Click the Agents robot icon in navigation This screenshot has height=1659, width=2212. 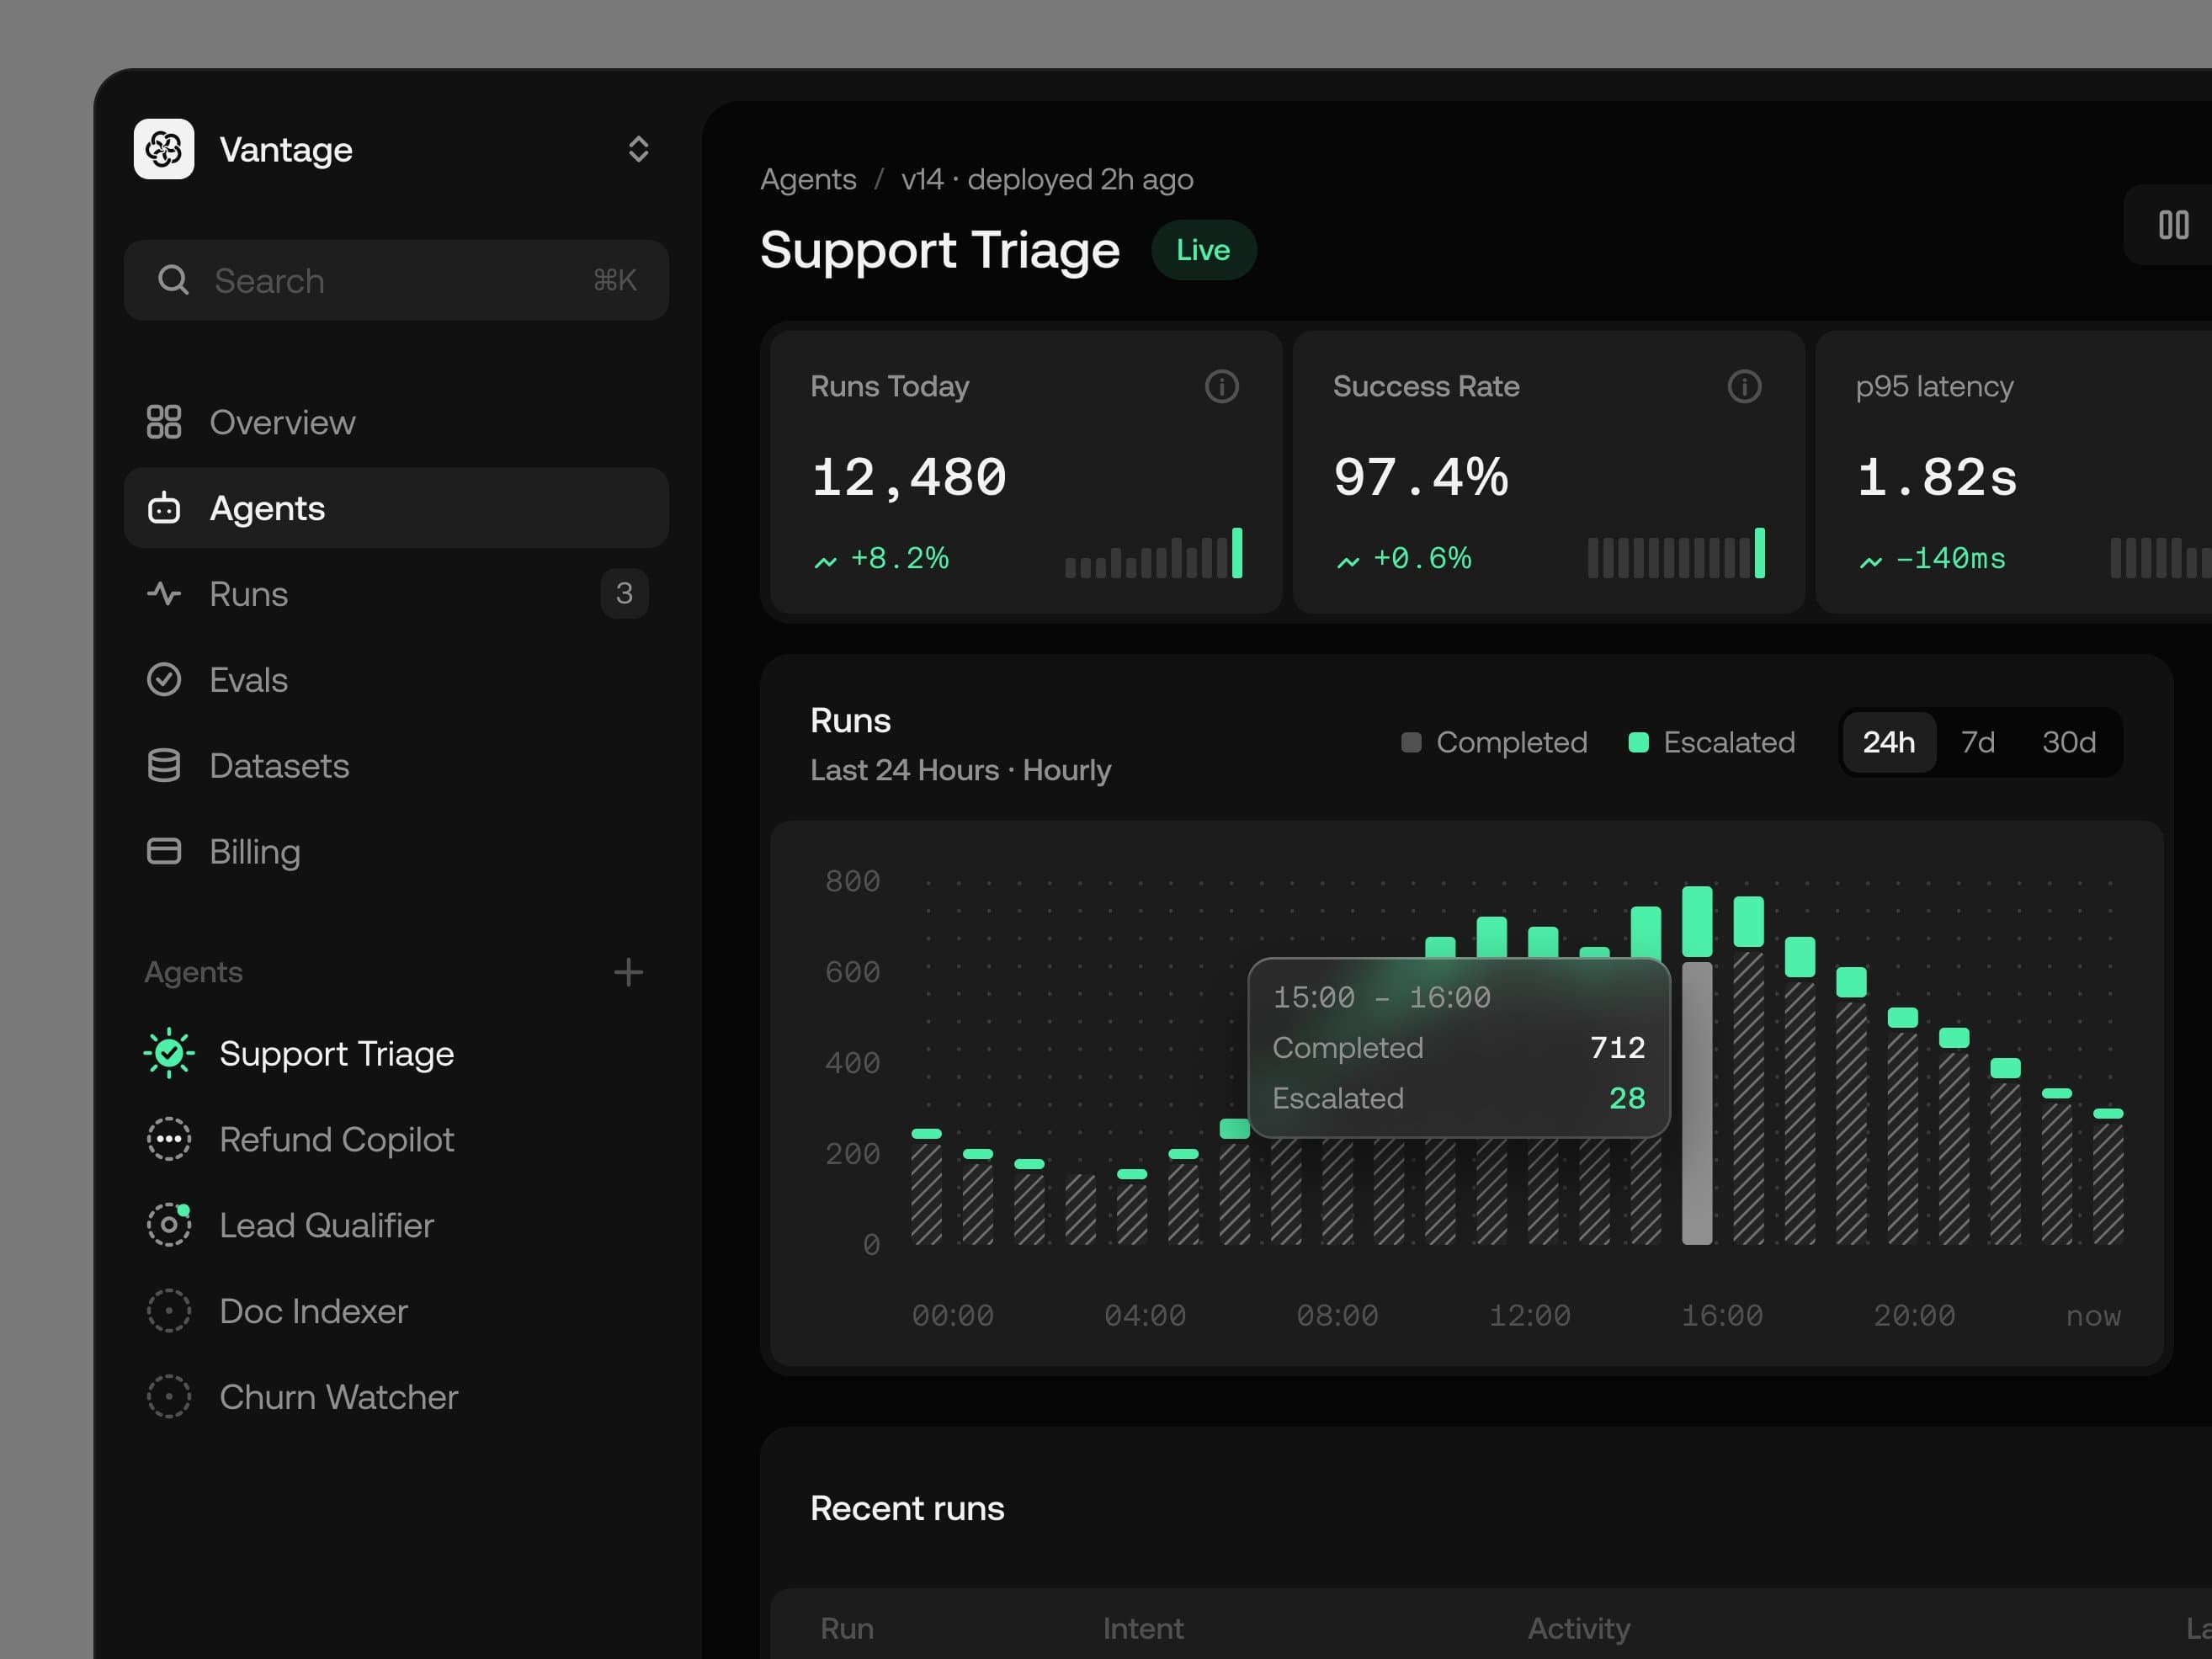click(x=164, y=508)
